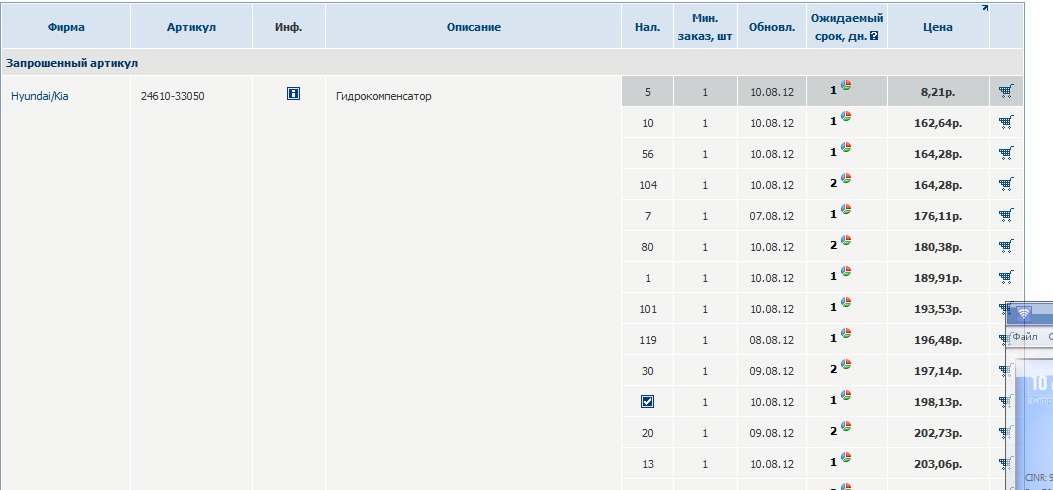Expand table using arrow in header corner
Viewport: 1053px width, 490px height.
984,9
